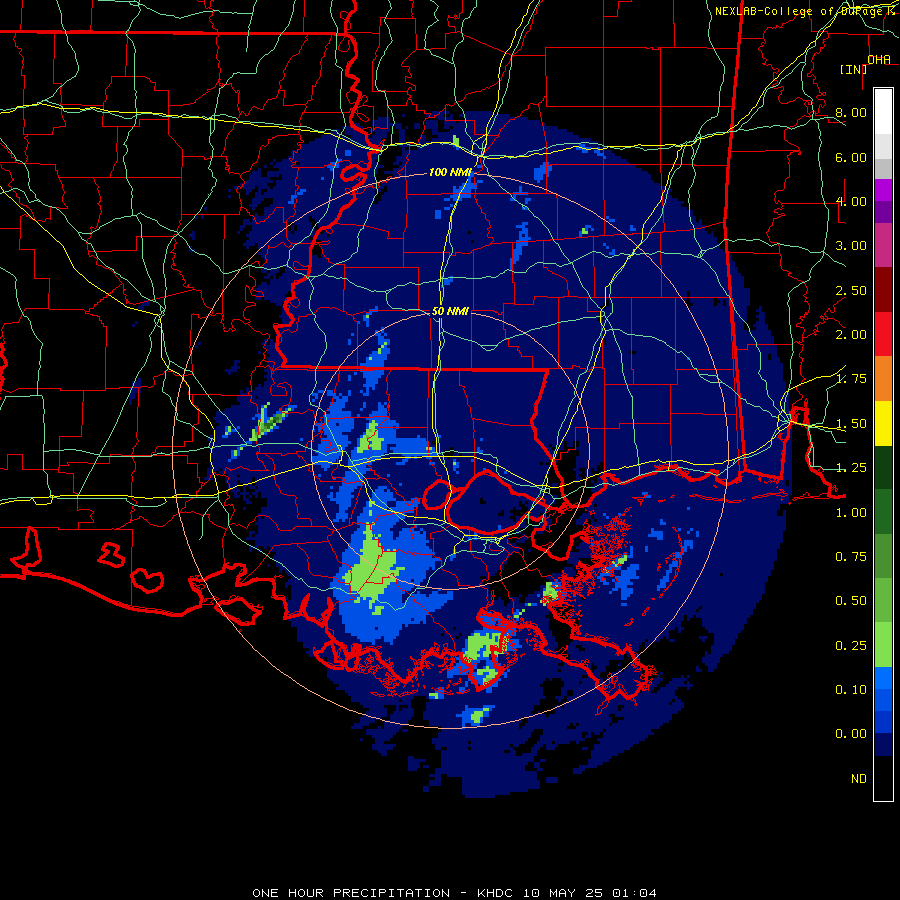The image size is (900, 900).
Task: Click the 0.75 legend value
Action: tap(851, 557)
